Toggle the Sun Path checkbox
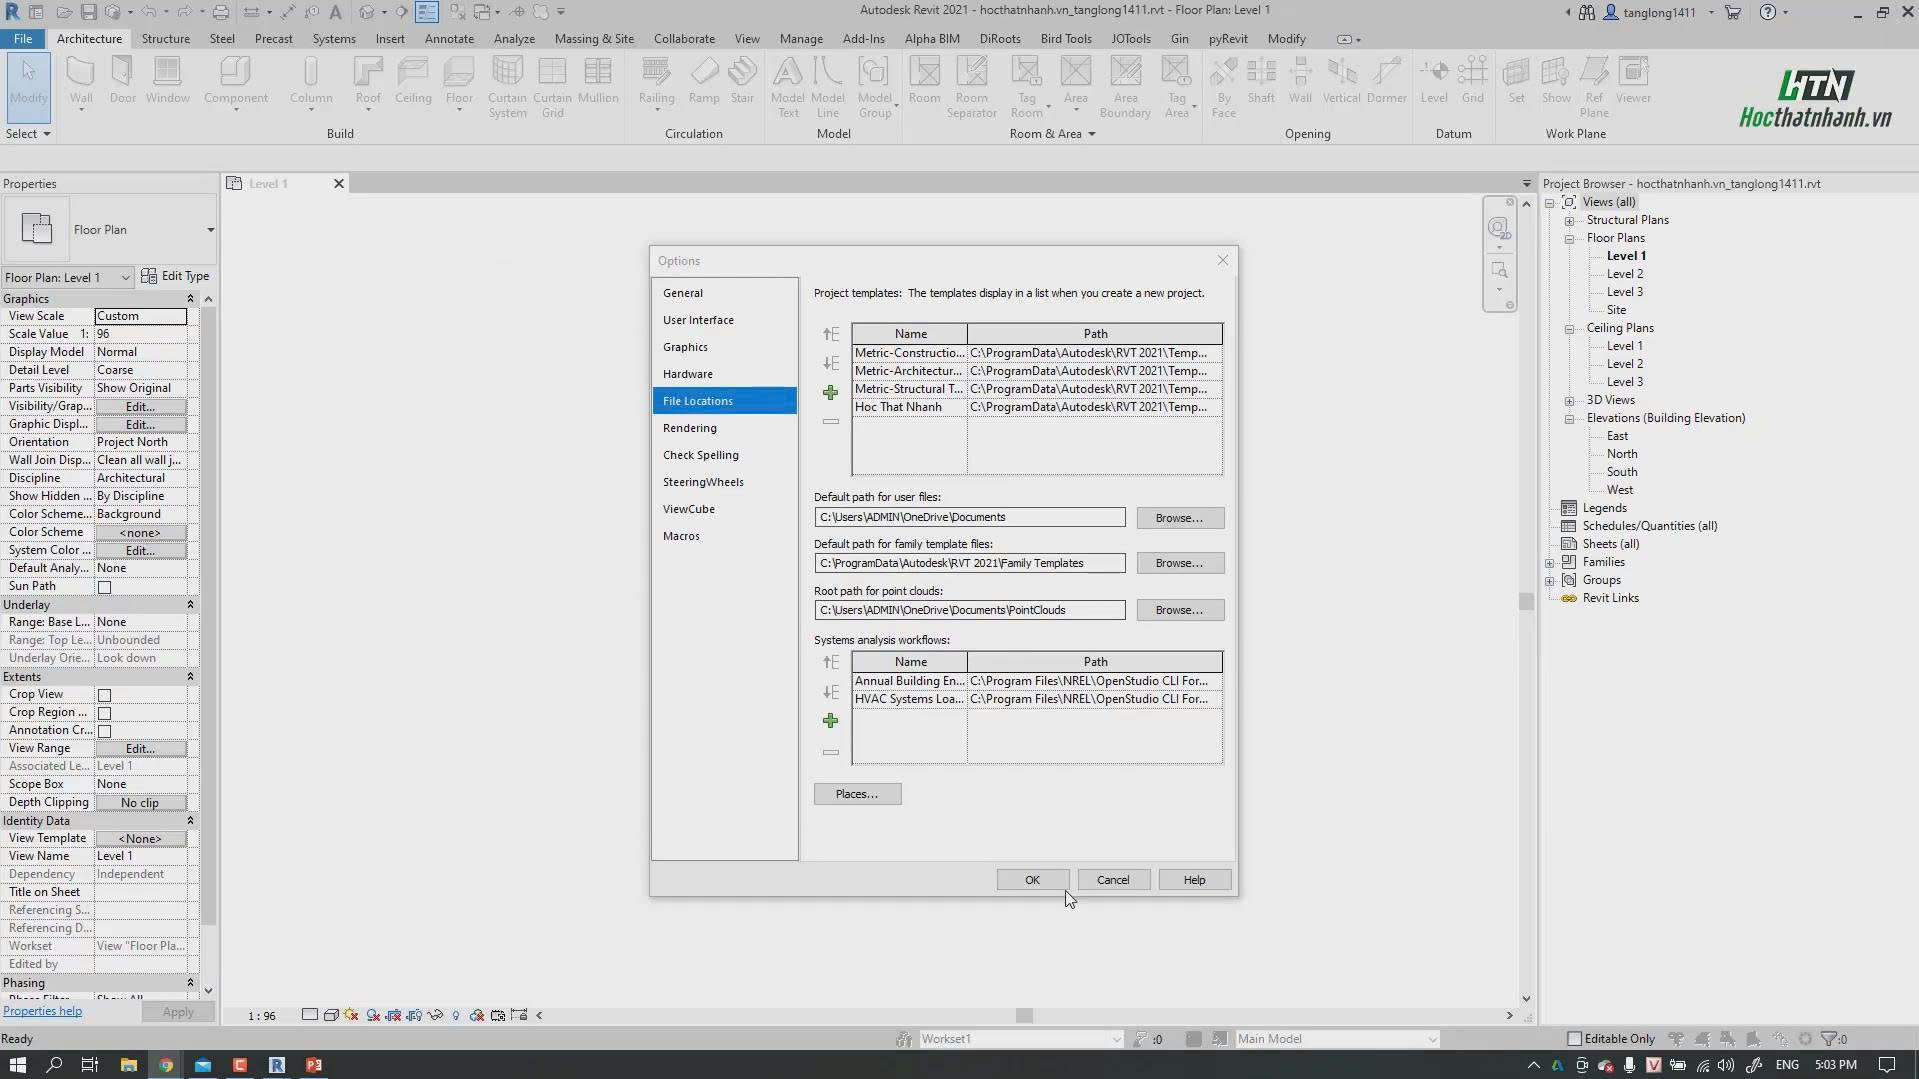This screenshot has height=1079, width=1919. coord(104,587)
